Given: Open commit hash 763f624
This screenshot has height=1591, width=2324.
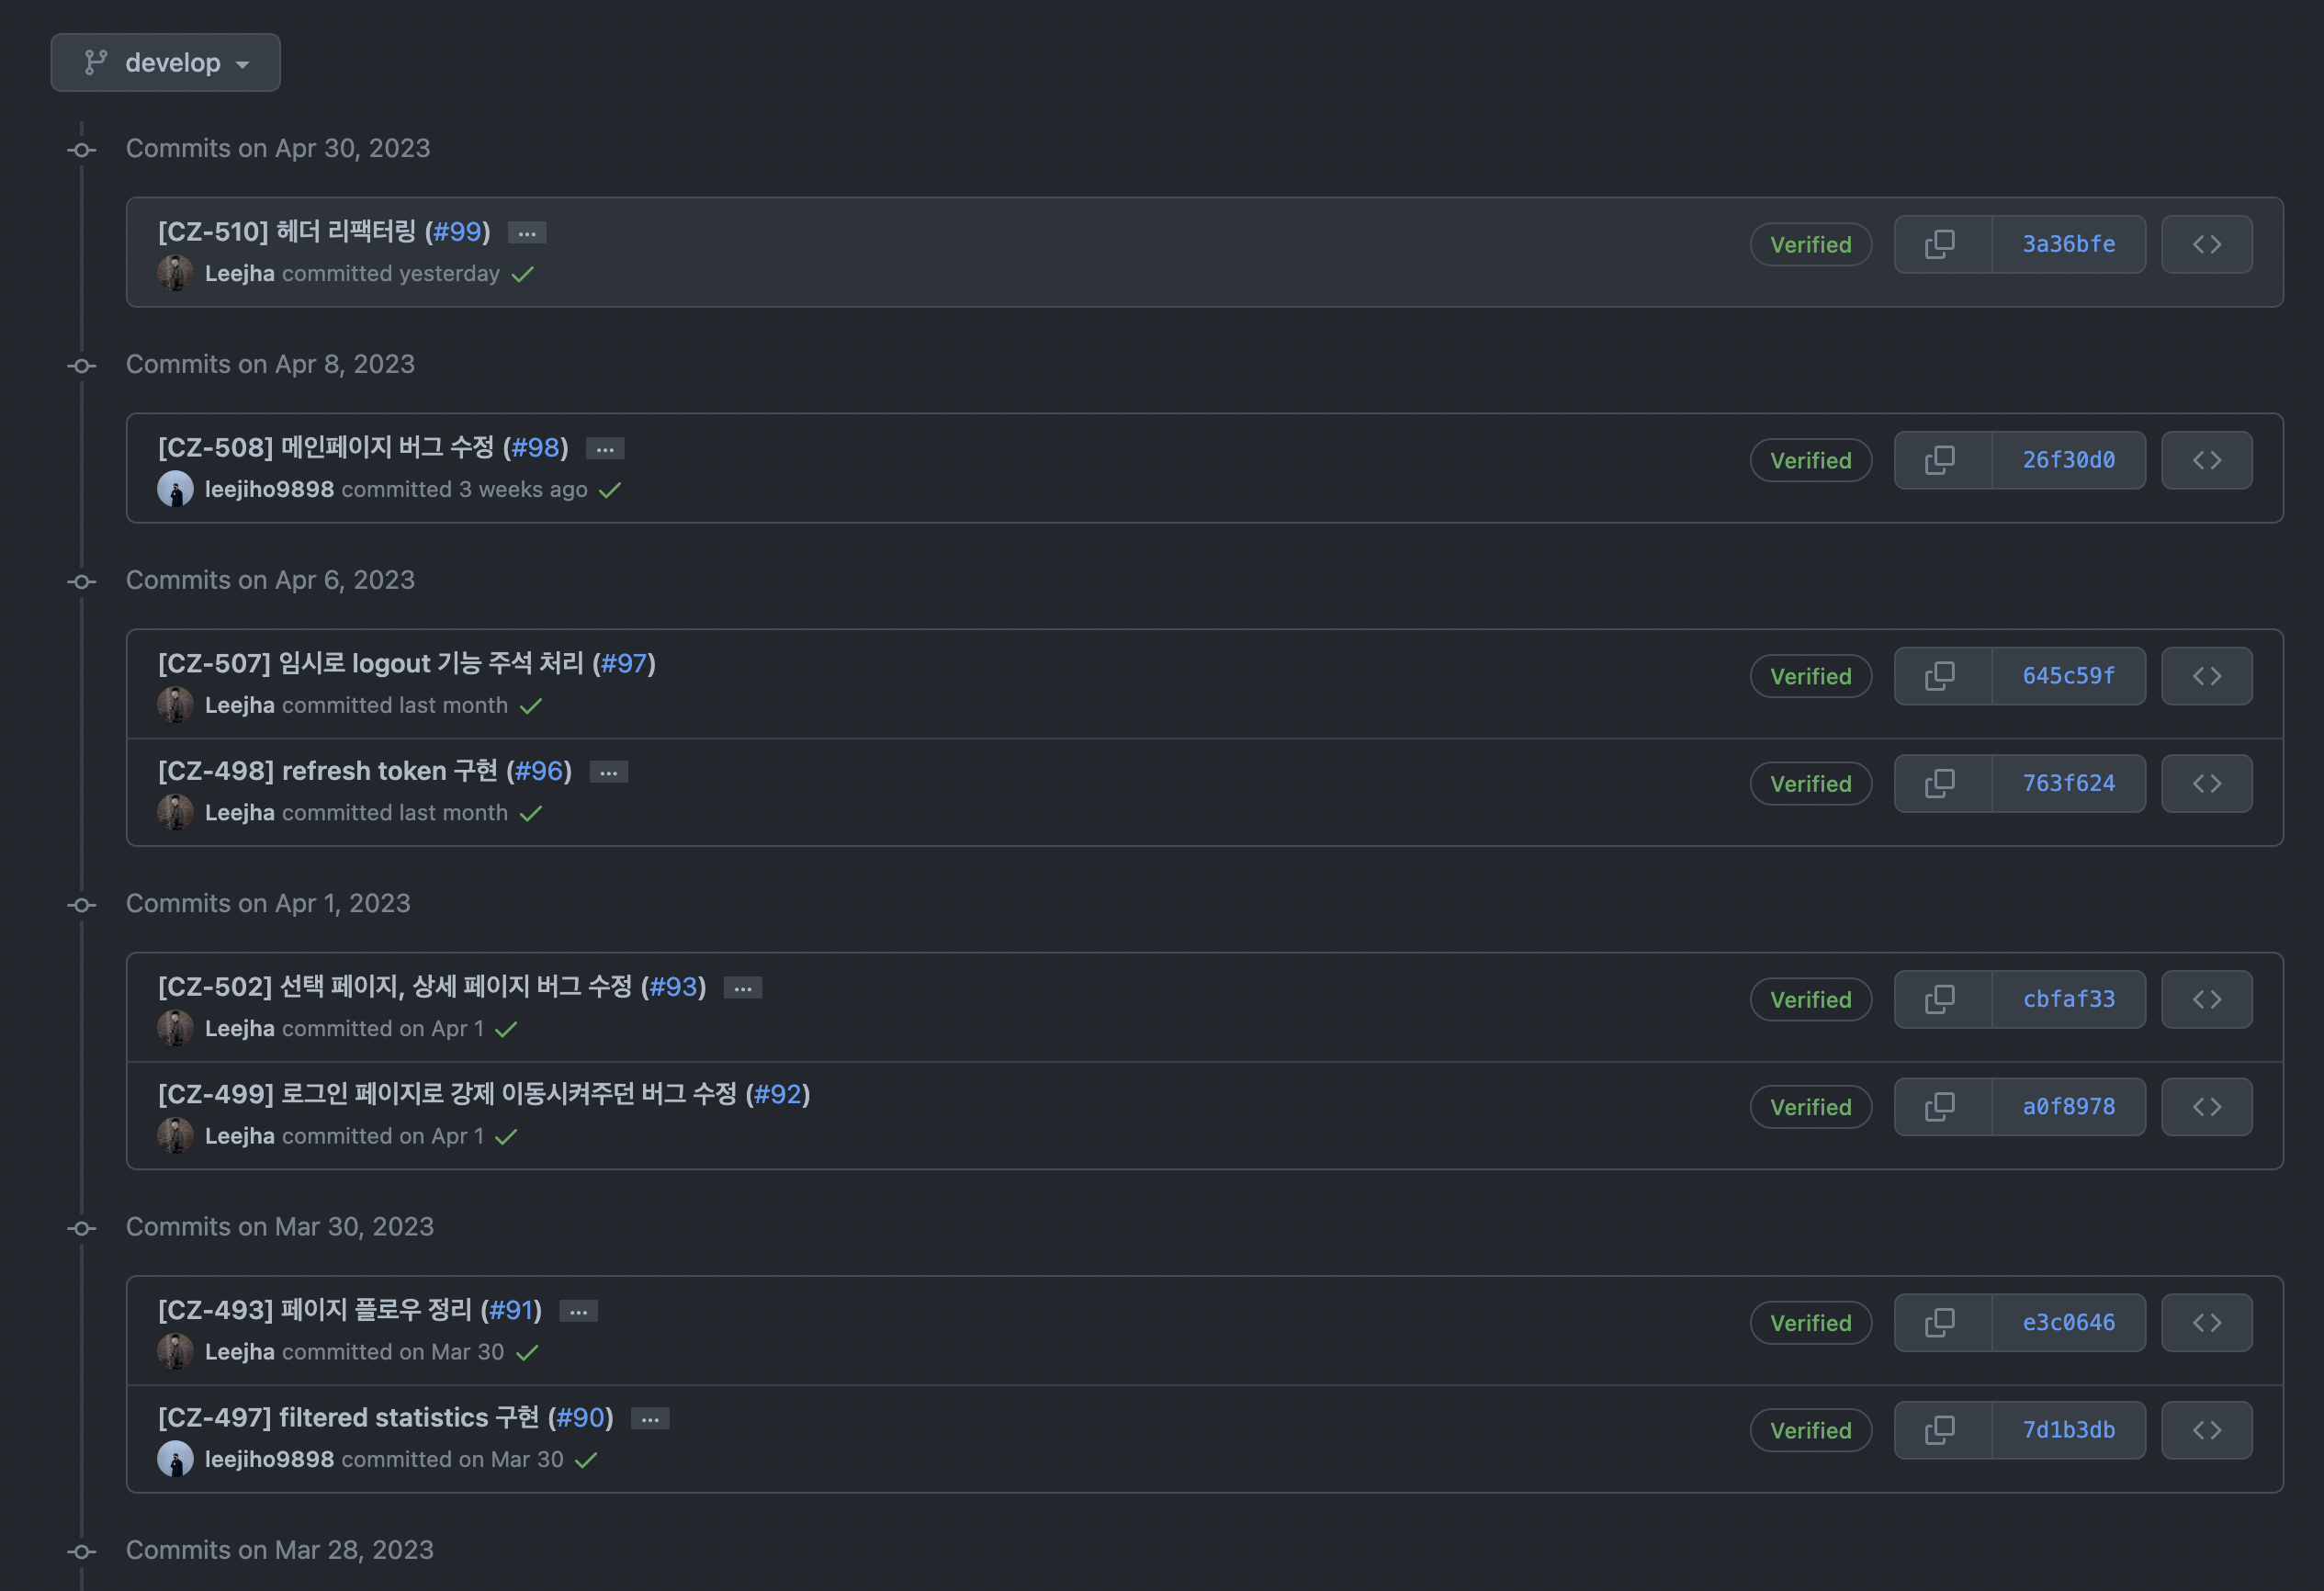Looking at the screenshot, I should (x=2068, y=783).
